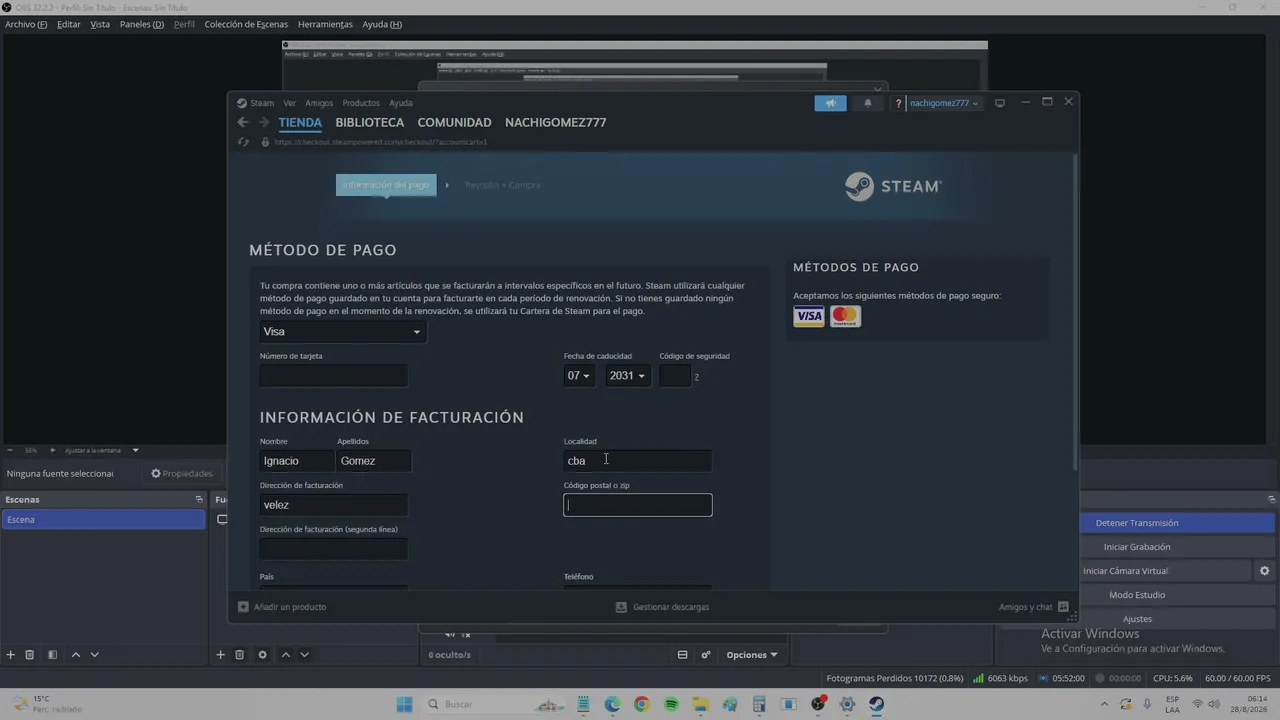
Task: Remove selected scene with the trash icon
Action: pos(30,655)
